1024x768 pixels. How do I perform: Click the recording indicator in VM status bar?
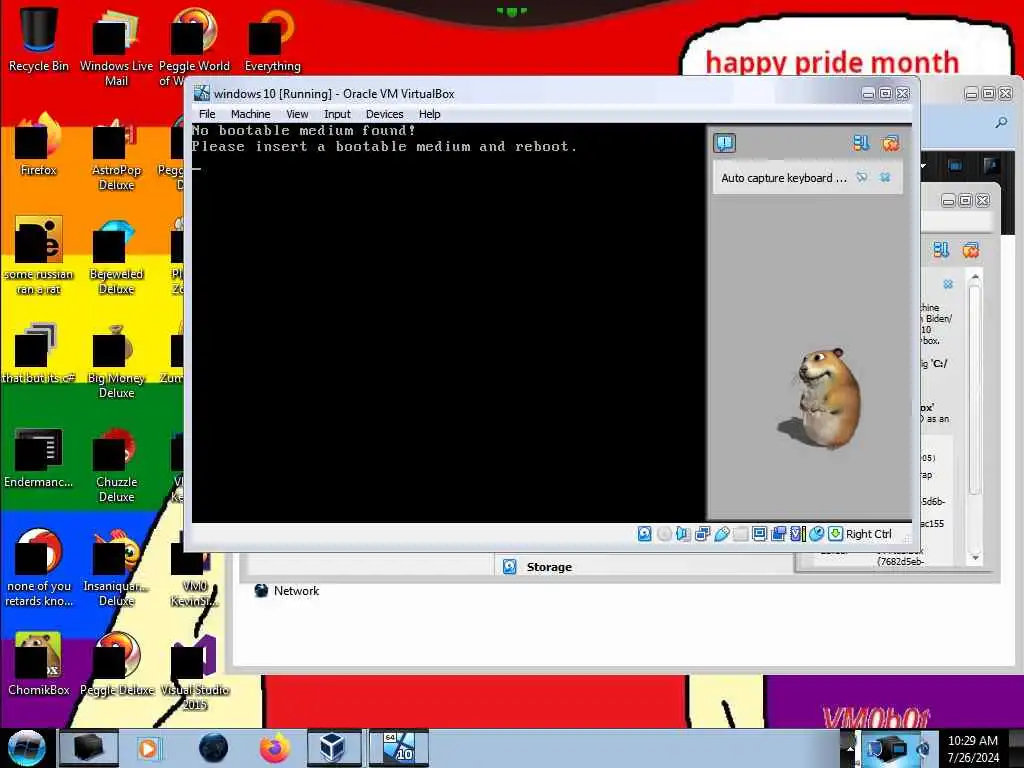point(778,534)
